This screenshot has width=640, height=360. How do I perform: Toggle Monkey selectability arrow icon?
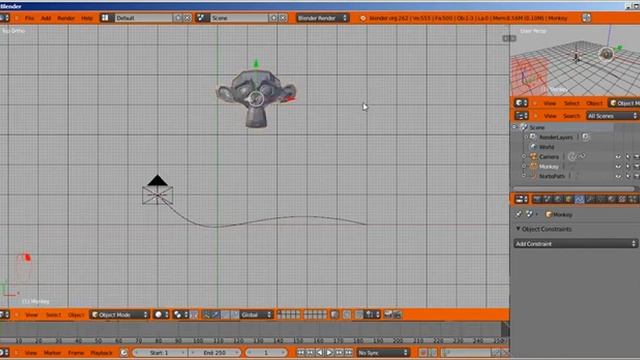click(x=628, y=167)
